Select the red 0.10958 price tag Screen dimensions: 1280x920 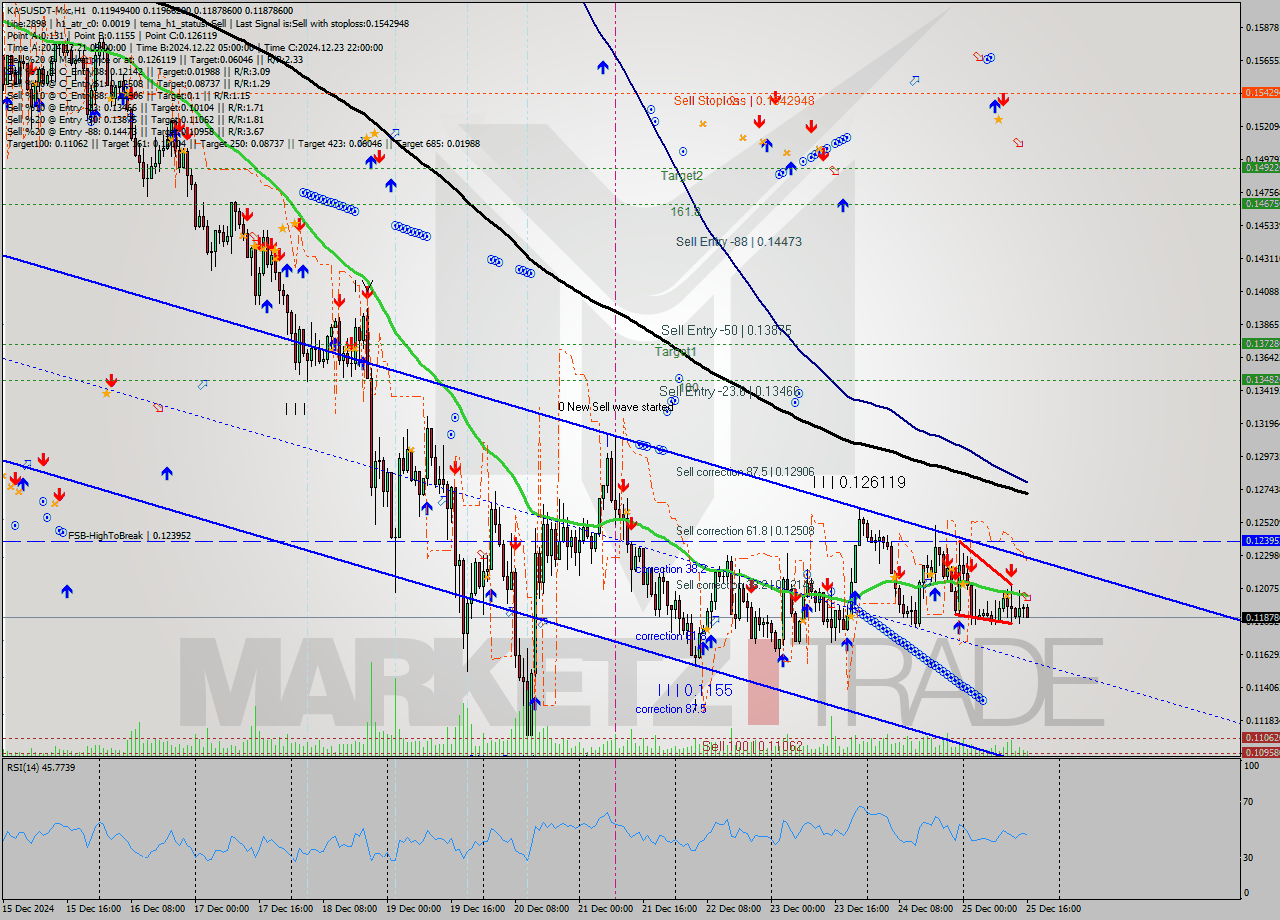click(1259, 752)
